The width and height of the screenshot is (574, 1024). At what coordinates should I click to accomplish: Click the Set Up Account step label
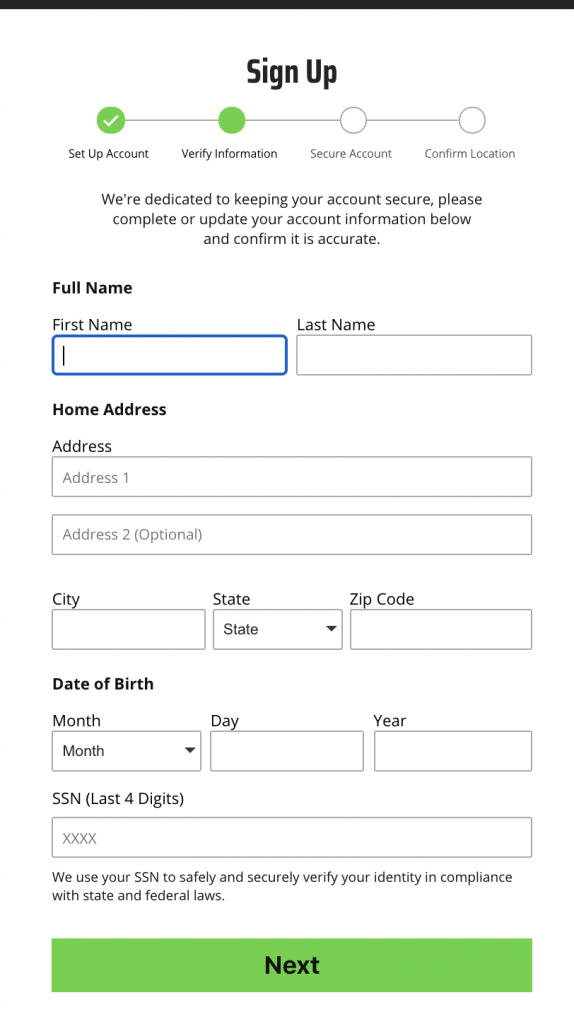(x=108, y=154)
